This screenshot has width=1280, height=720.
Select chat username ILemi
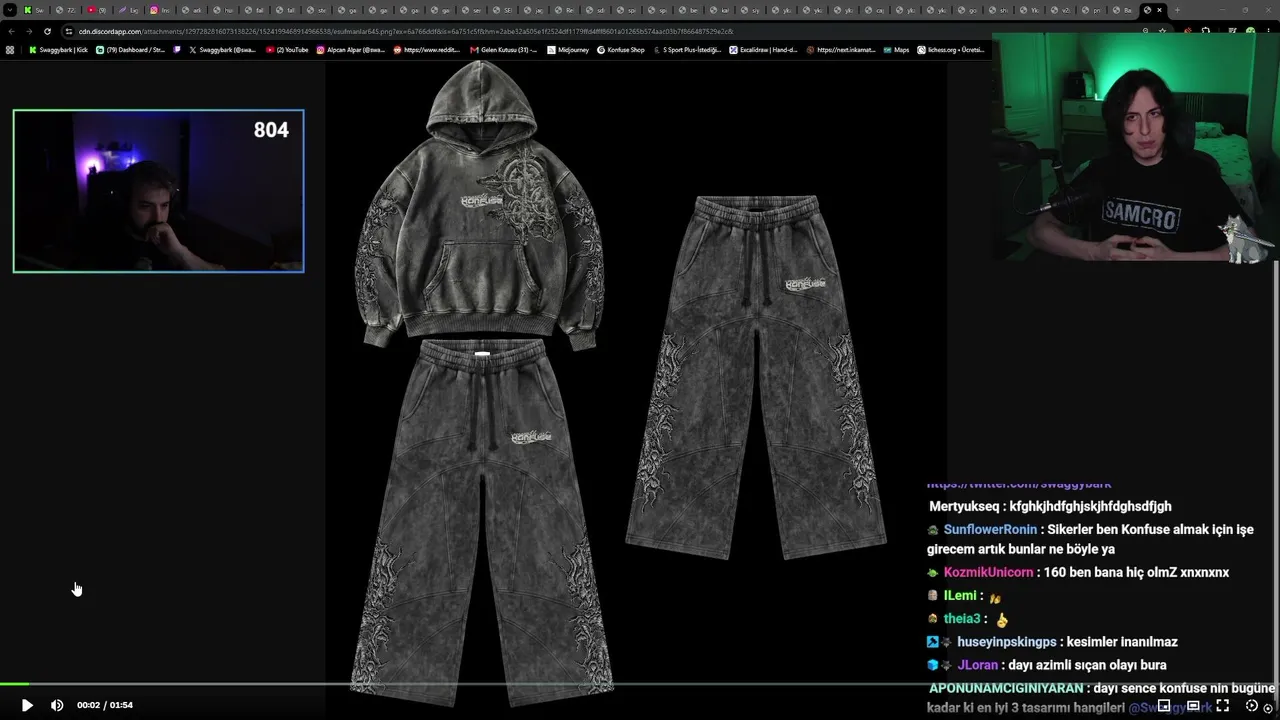click(960, 595)
